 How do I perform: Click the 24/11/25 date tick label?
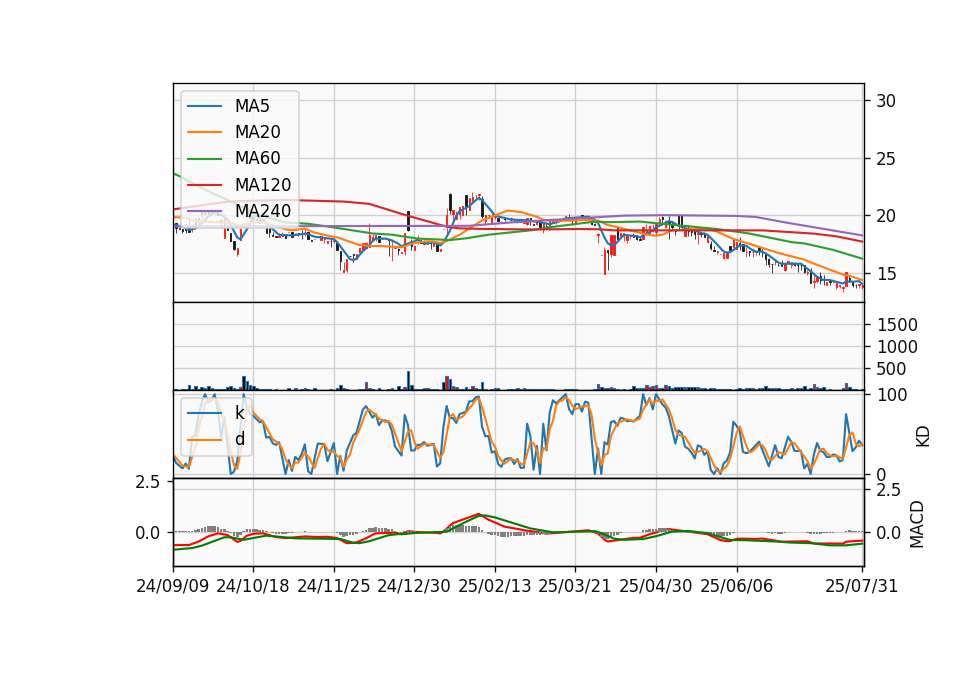coord(334,586)
